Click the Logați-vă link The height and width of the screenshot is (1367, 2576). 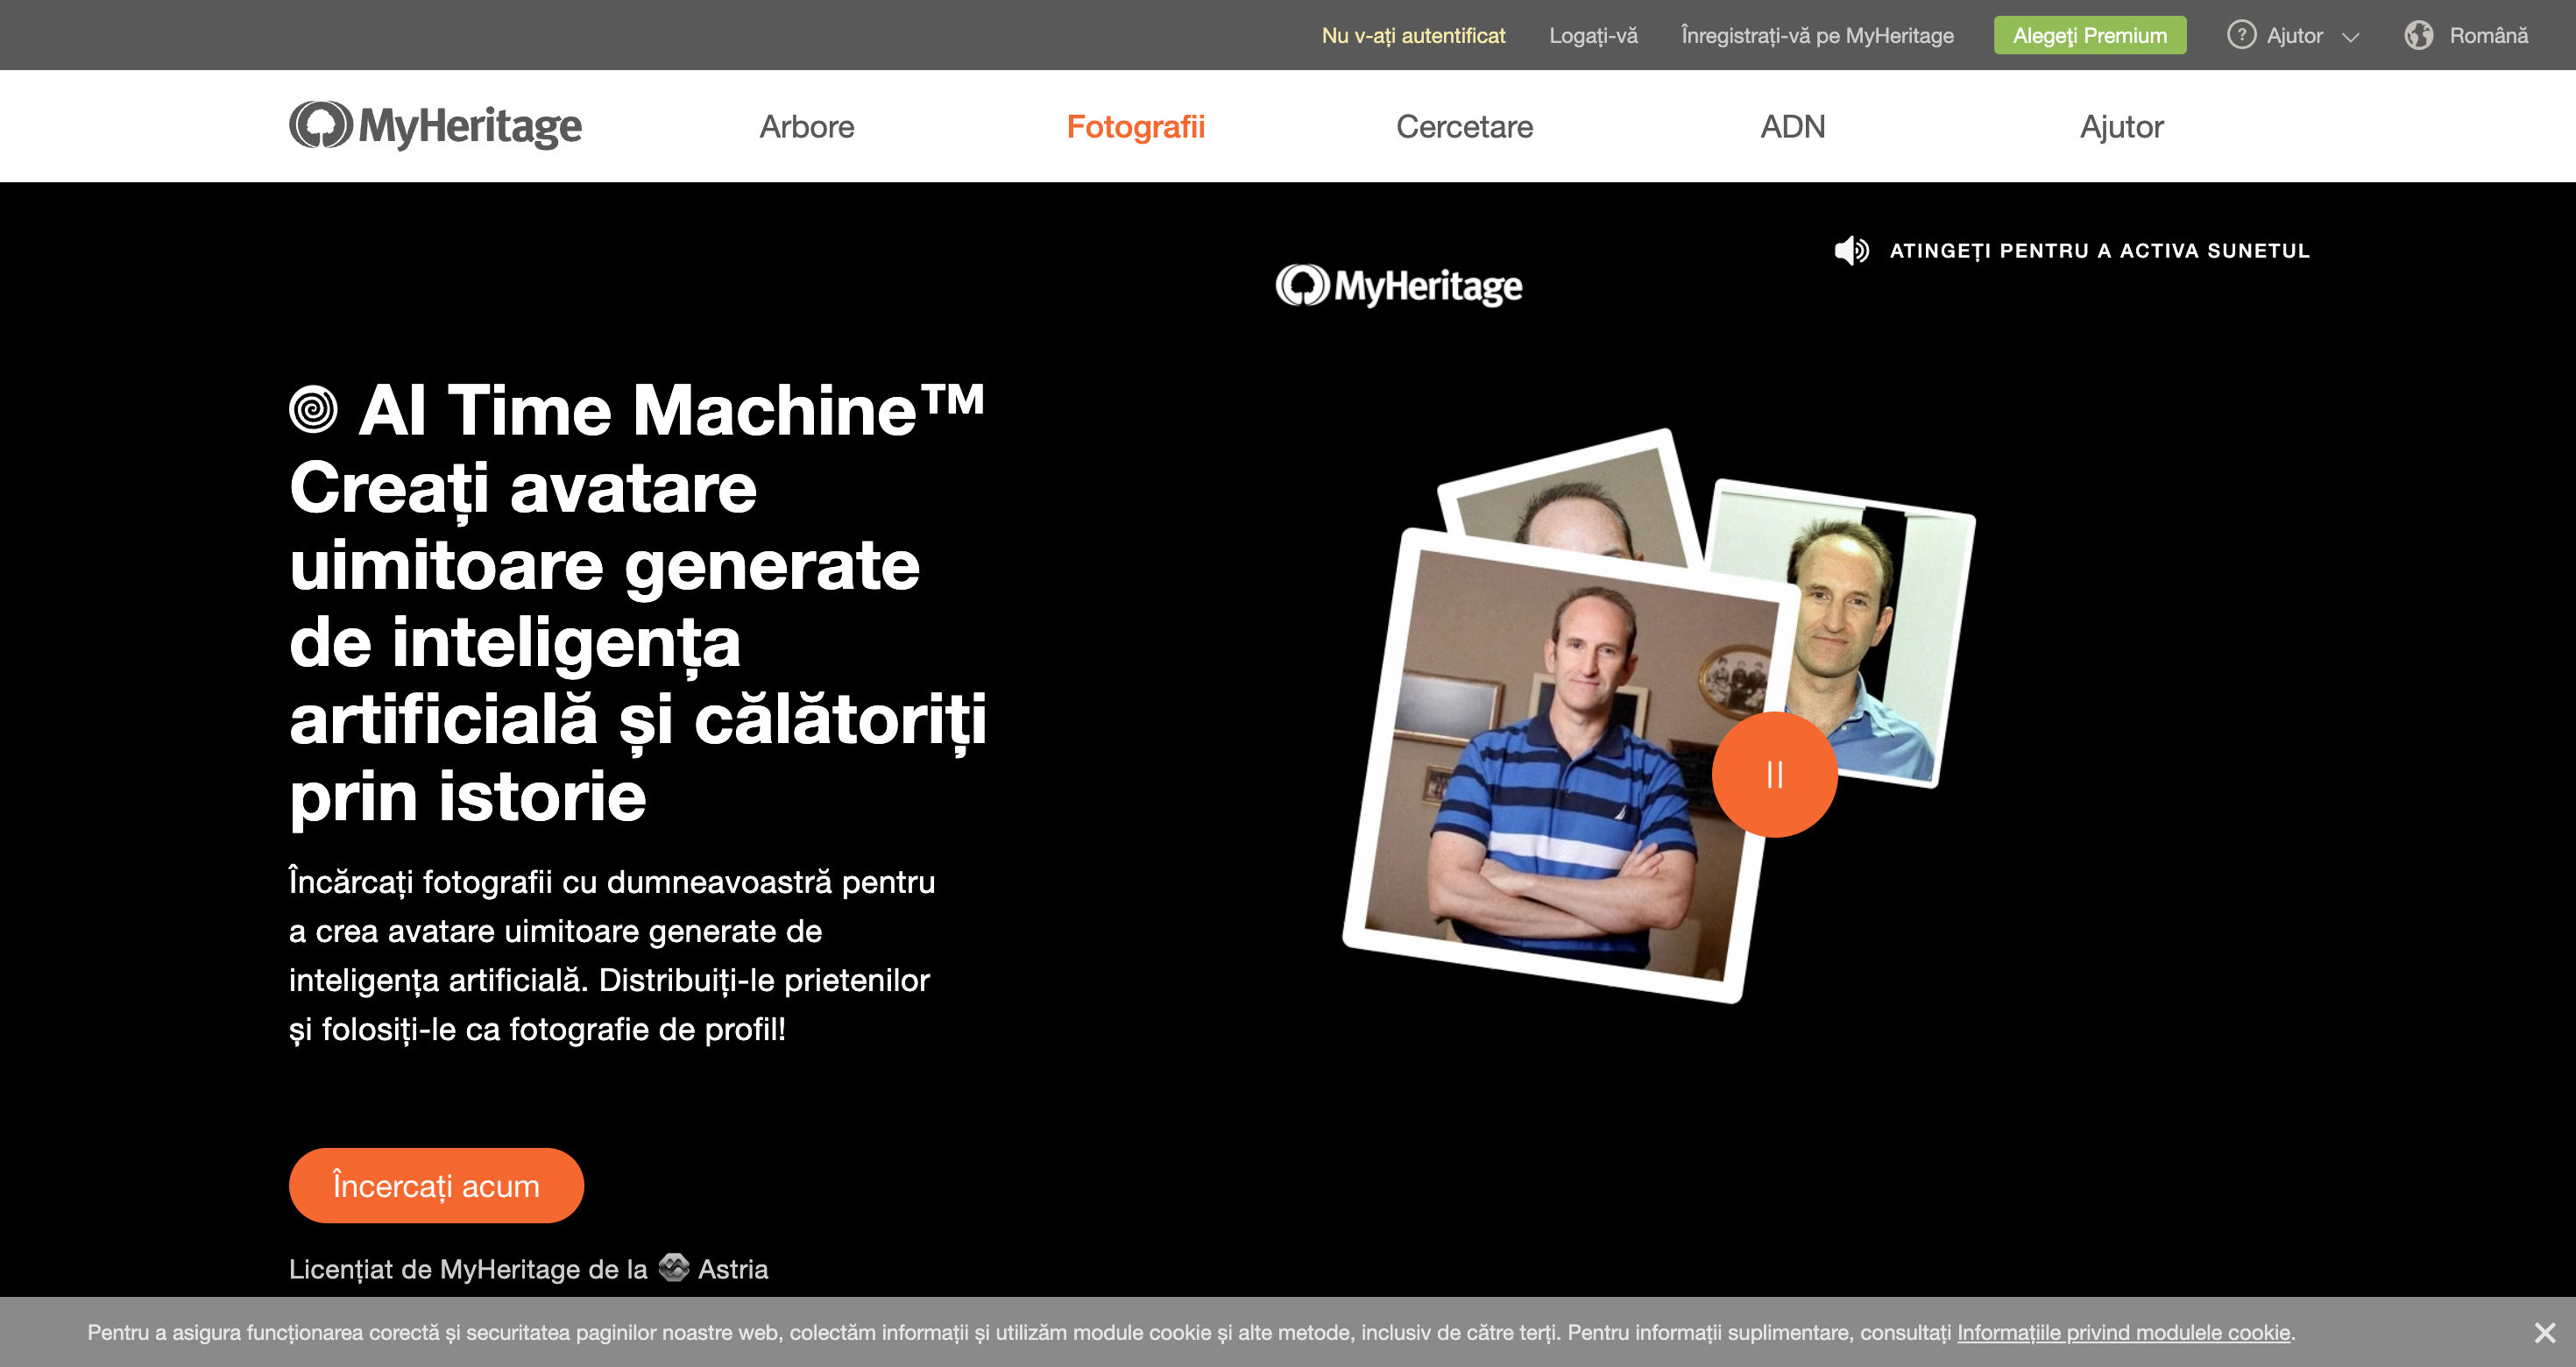(1593, 35)
